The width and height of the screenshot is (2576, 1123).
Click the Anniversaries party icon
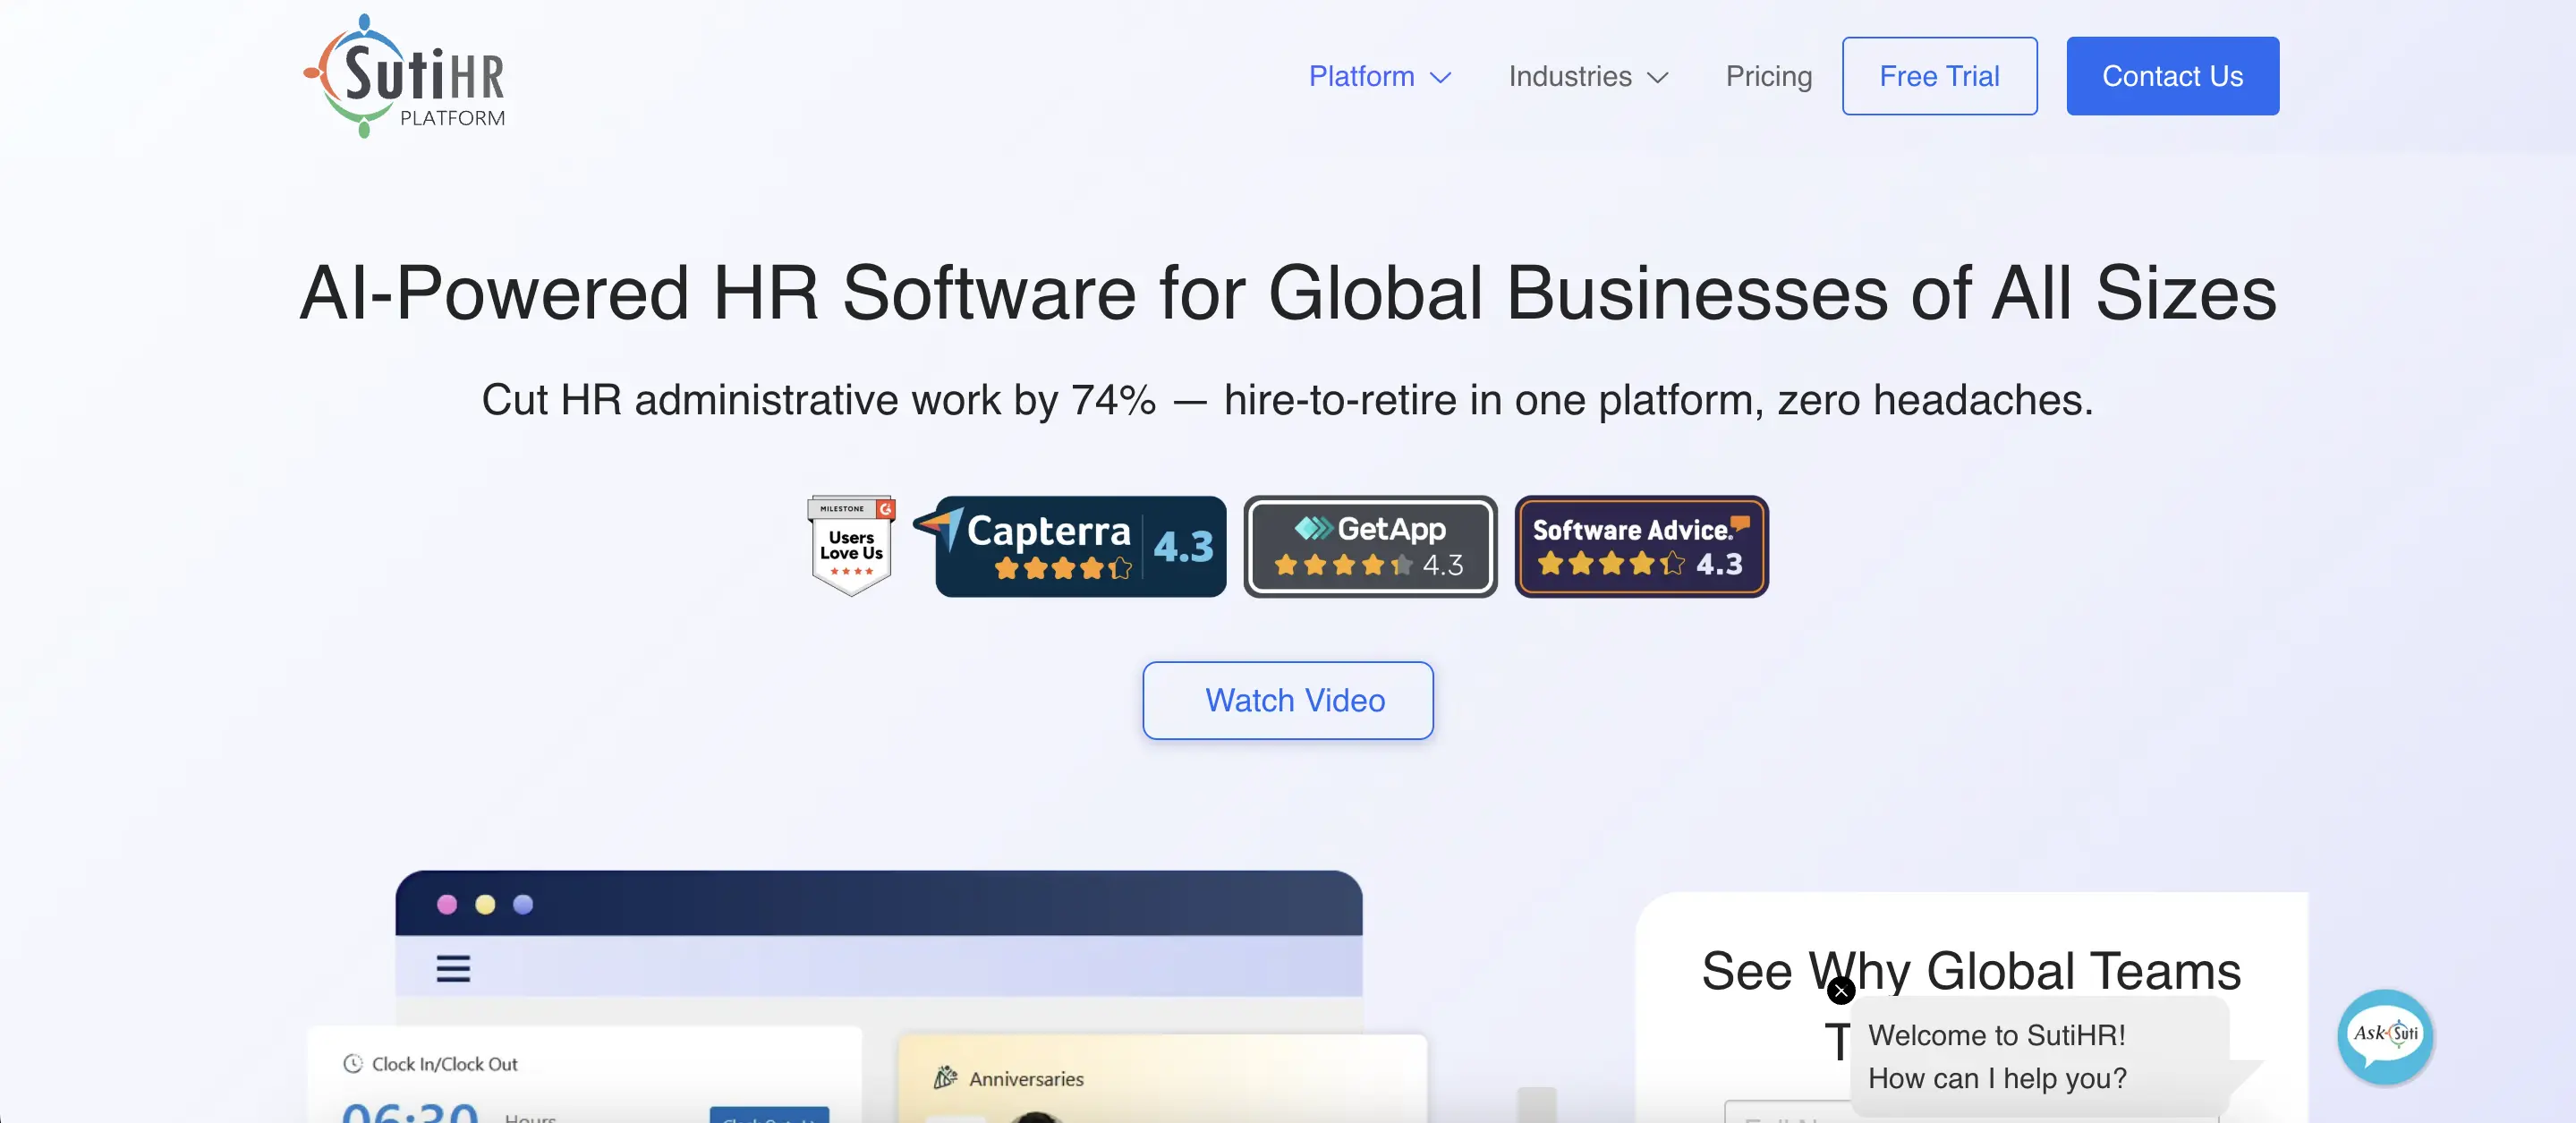pos(944,1078)
